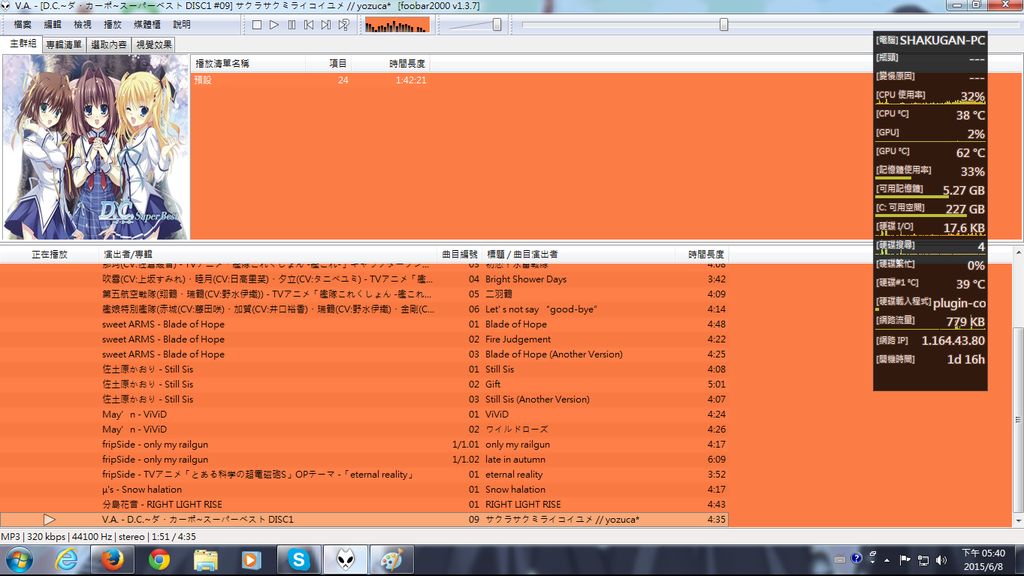This screenshot has width=1024, height=576.
Task: Select the 預設 playlist row
Action: click(311, 80)
